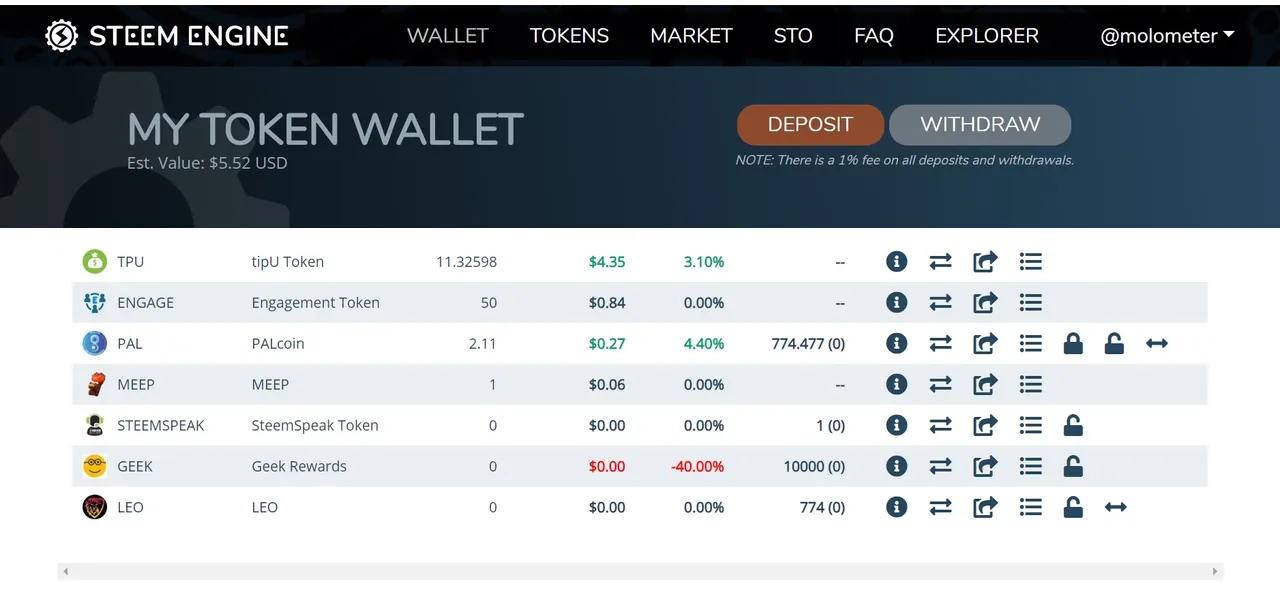The image size is (1280, 589).
Task: Click the horizontal scrollbar track
Action: (640, 572)
